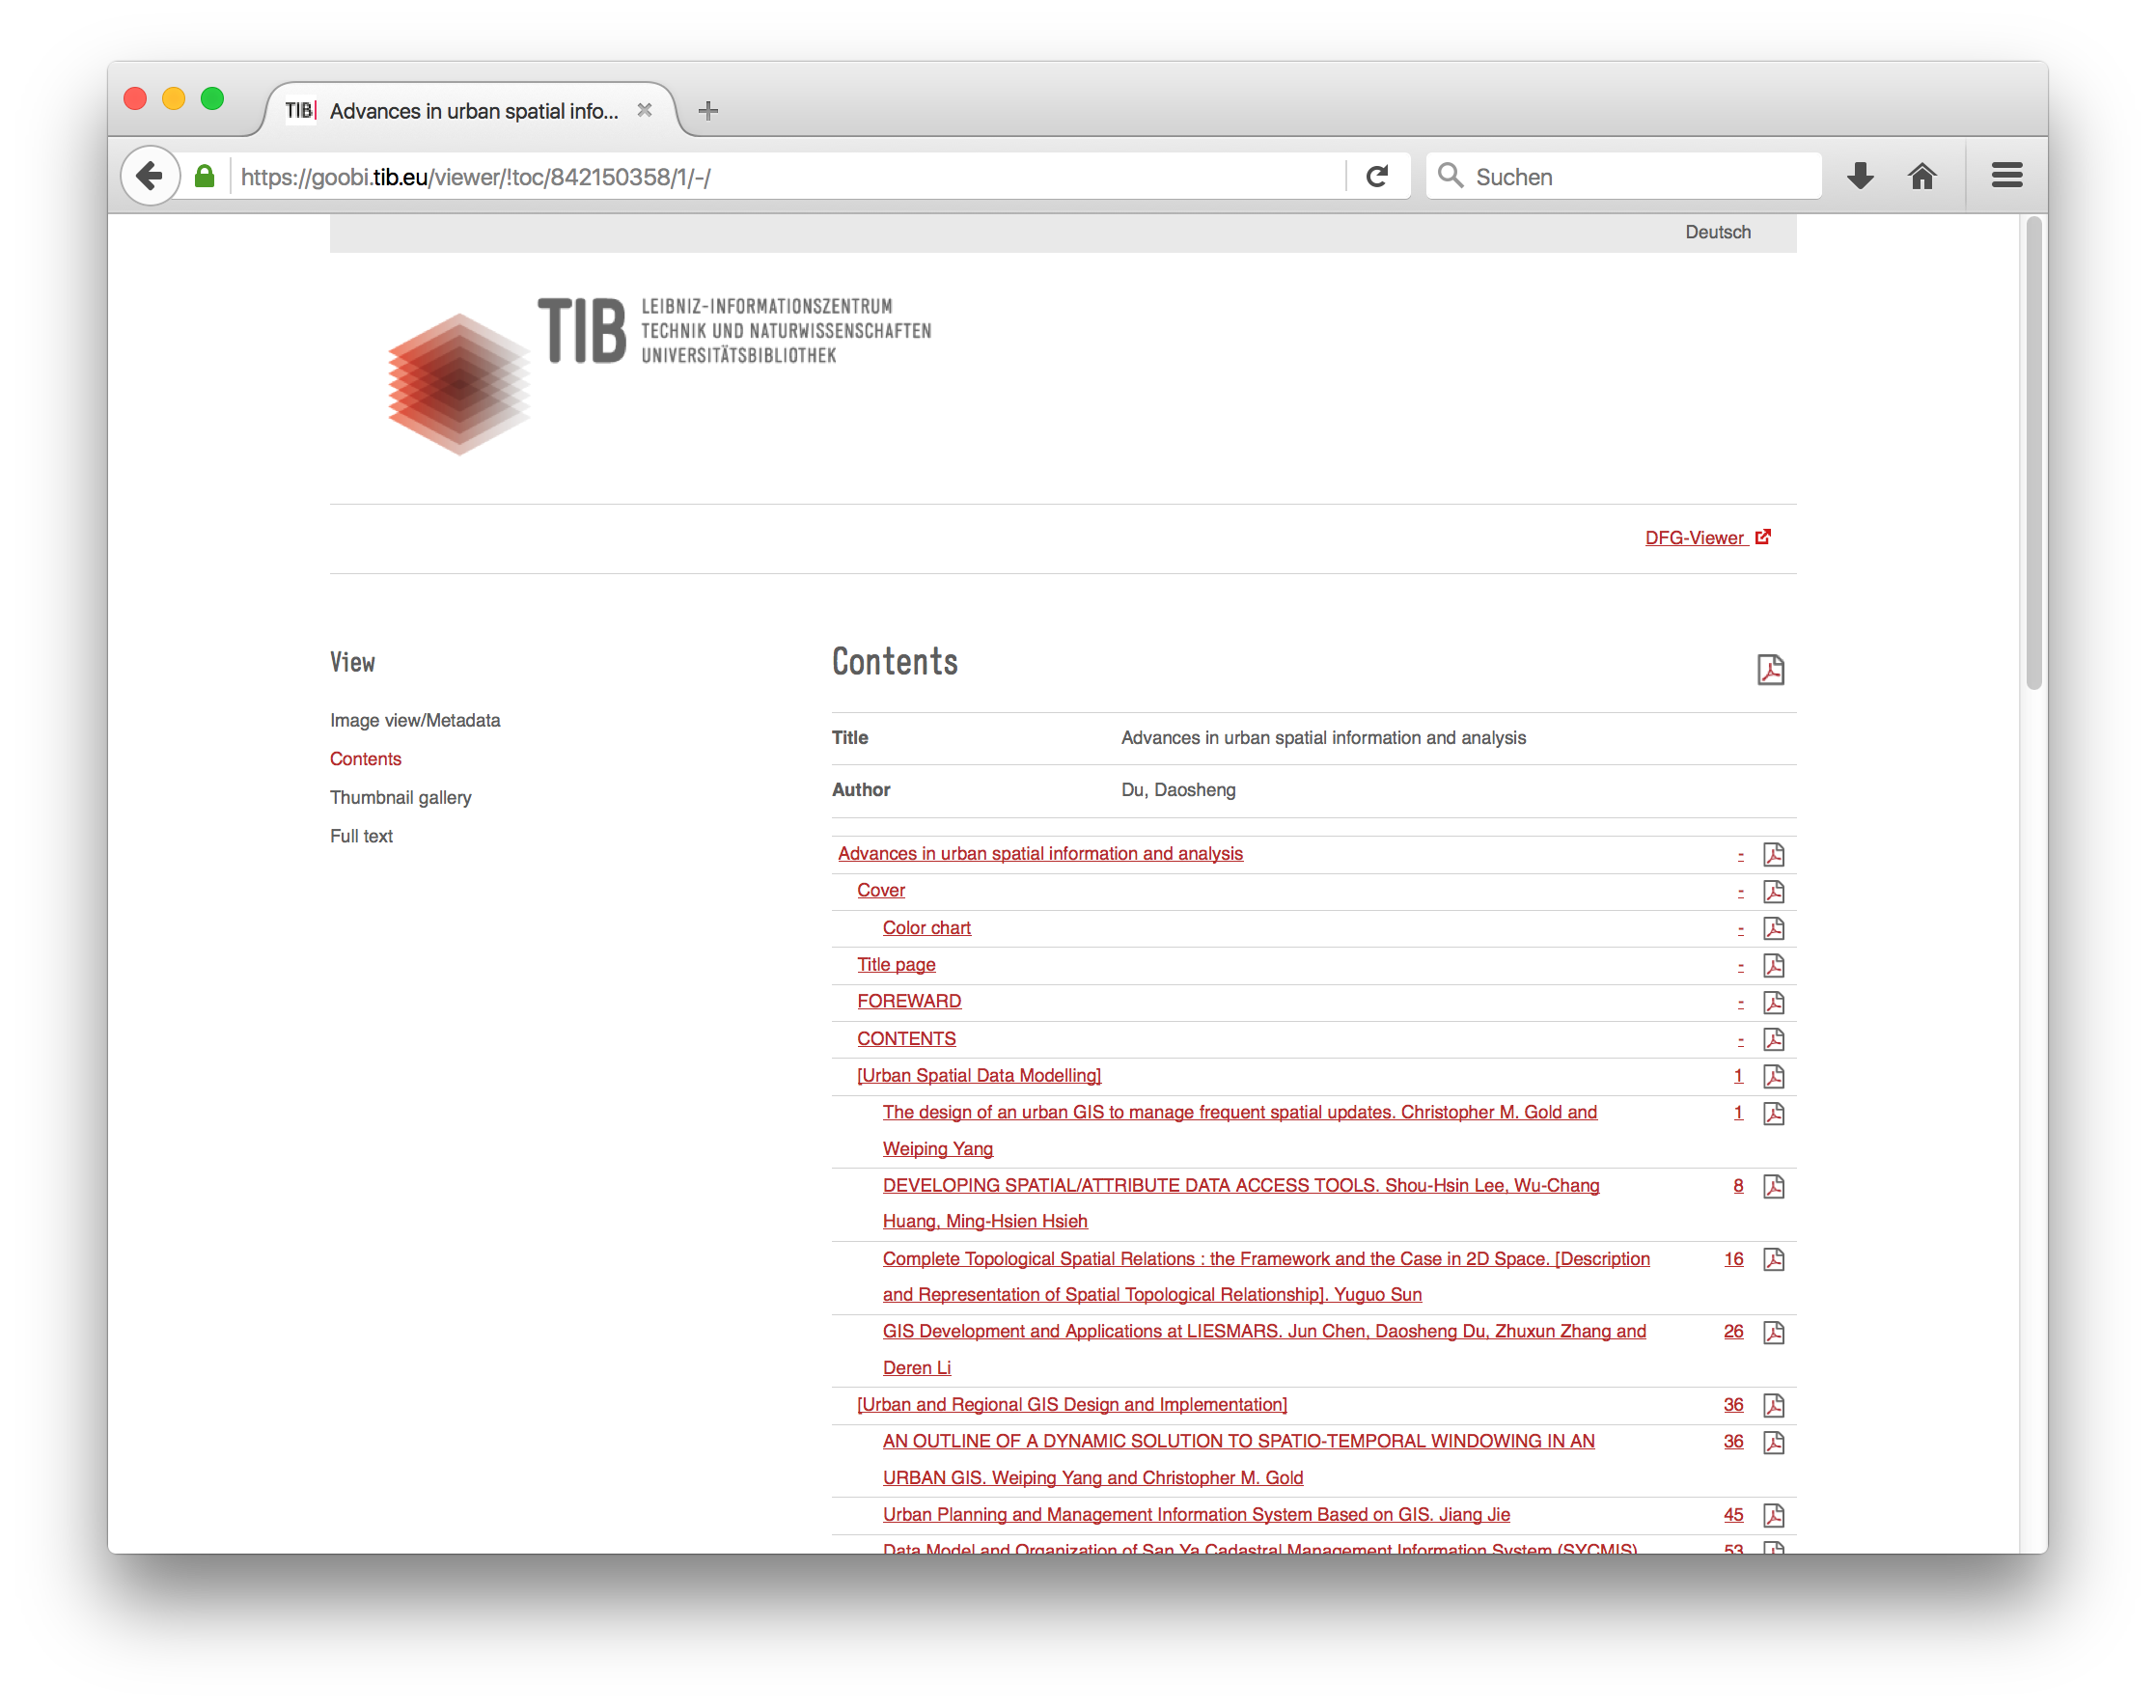Screen dimensions: 2156x1708
Task: Open Full text view
Action: point(361,836)
